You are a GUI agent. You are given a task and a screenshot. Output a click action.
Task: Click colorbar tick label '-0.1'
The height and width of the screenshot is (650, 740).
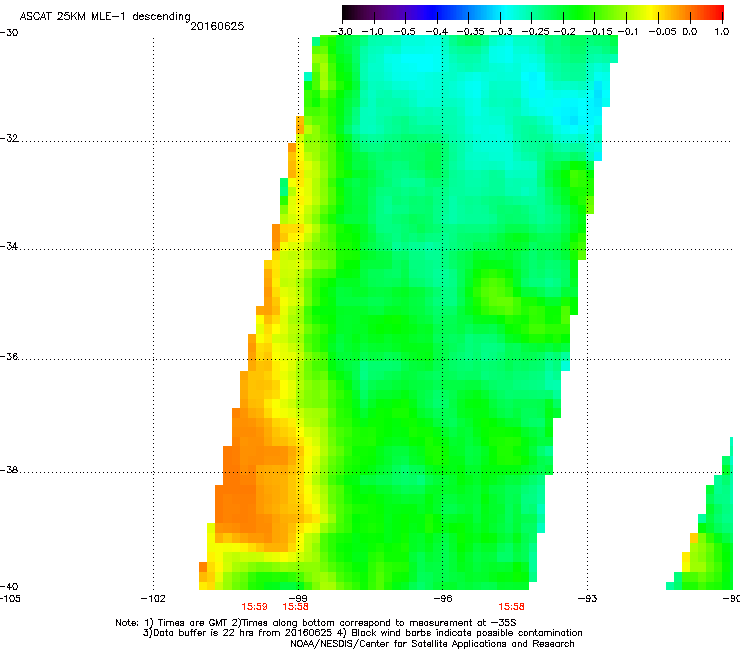[x=628, y=32]
